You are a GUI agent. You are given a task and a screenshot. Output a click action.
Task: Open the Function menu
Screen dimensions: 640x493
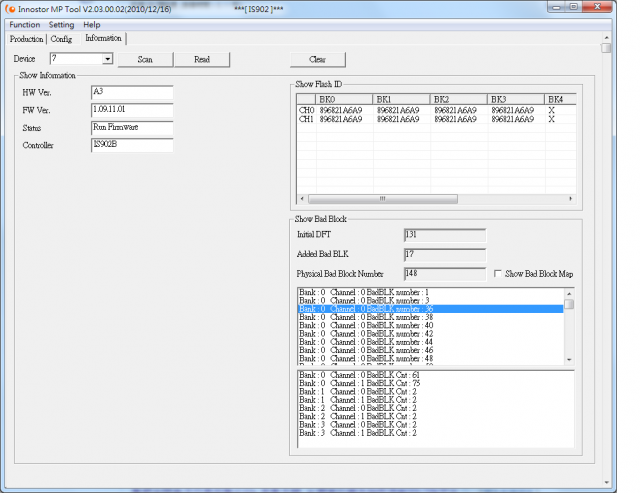pyautogui.click(x=24, y=25)
